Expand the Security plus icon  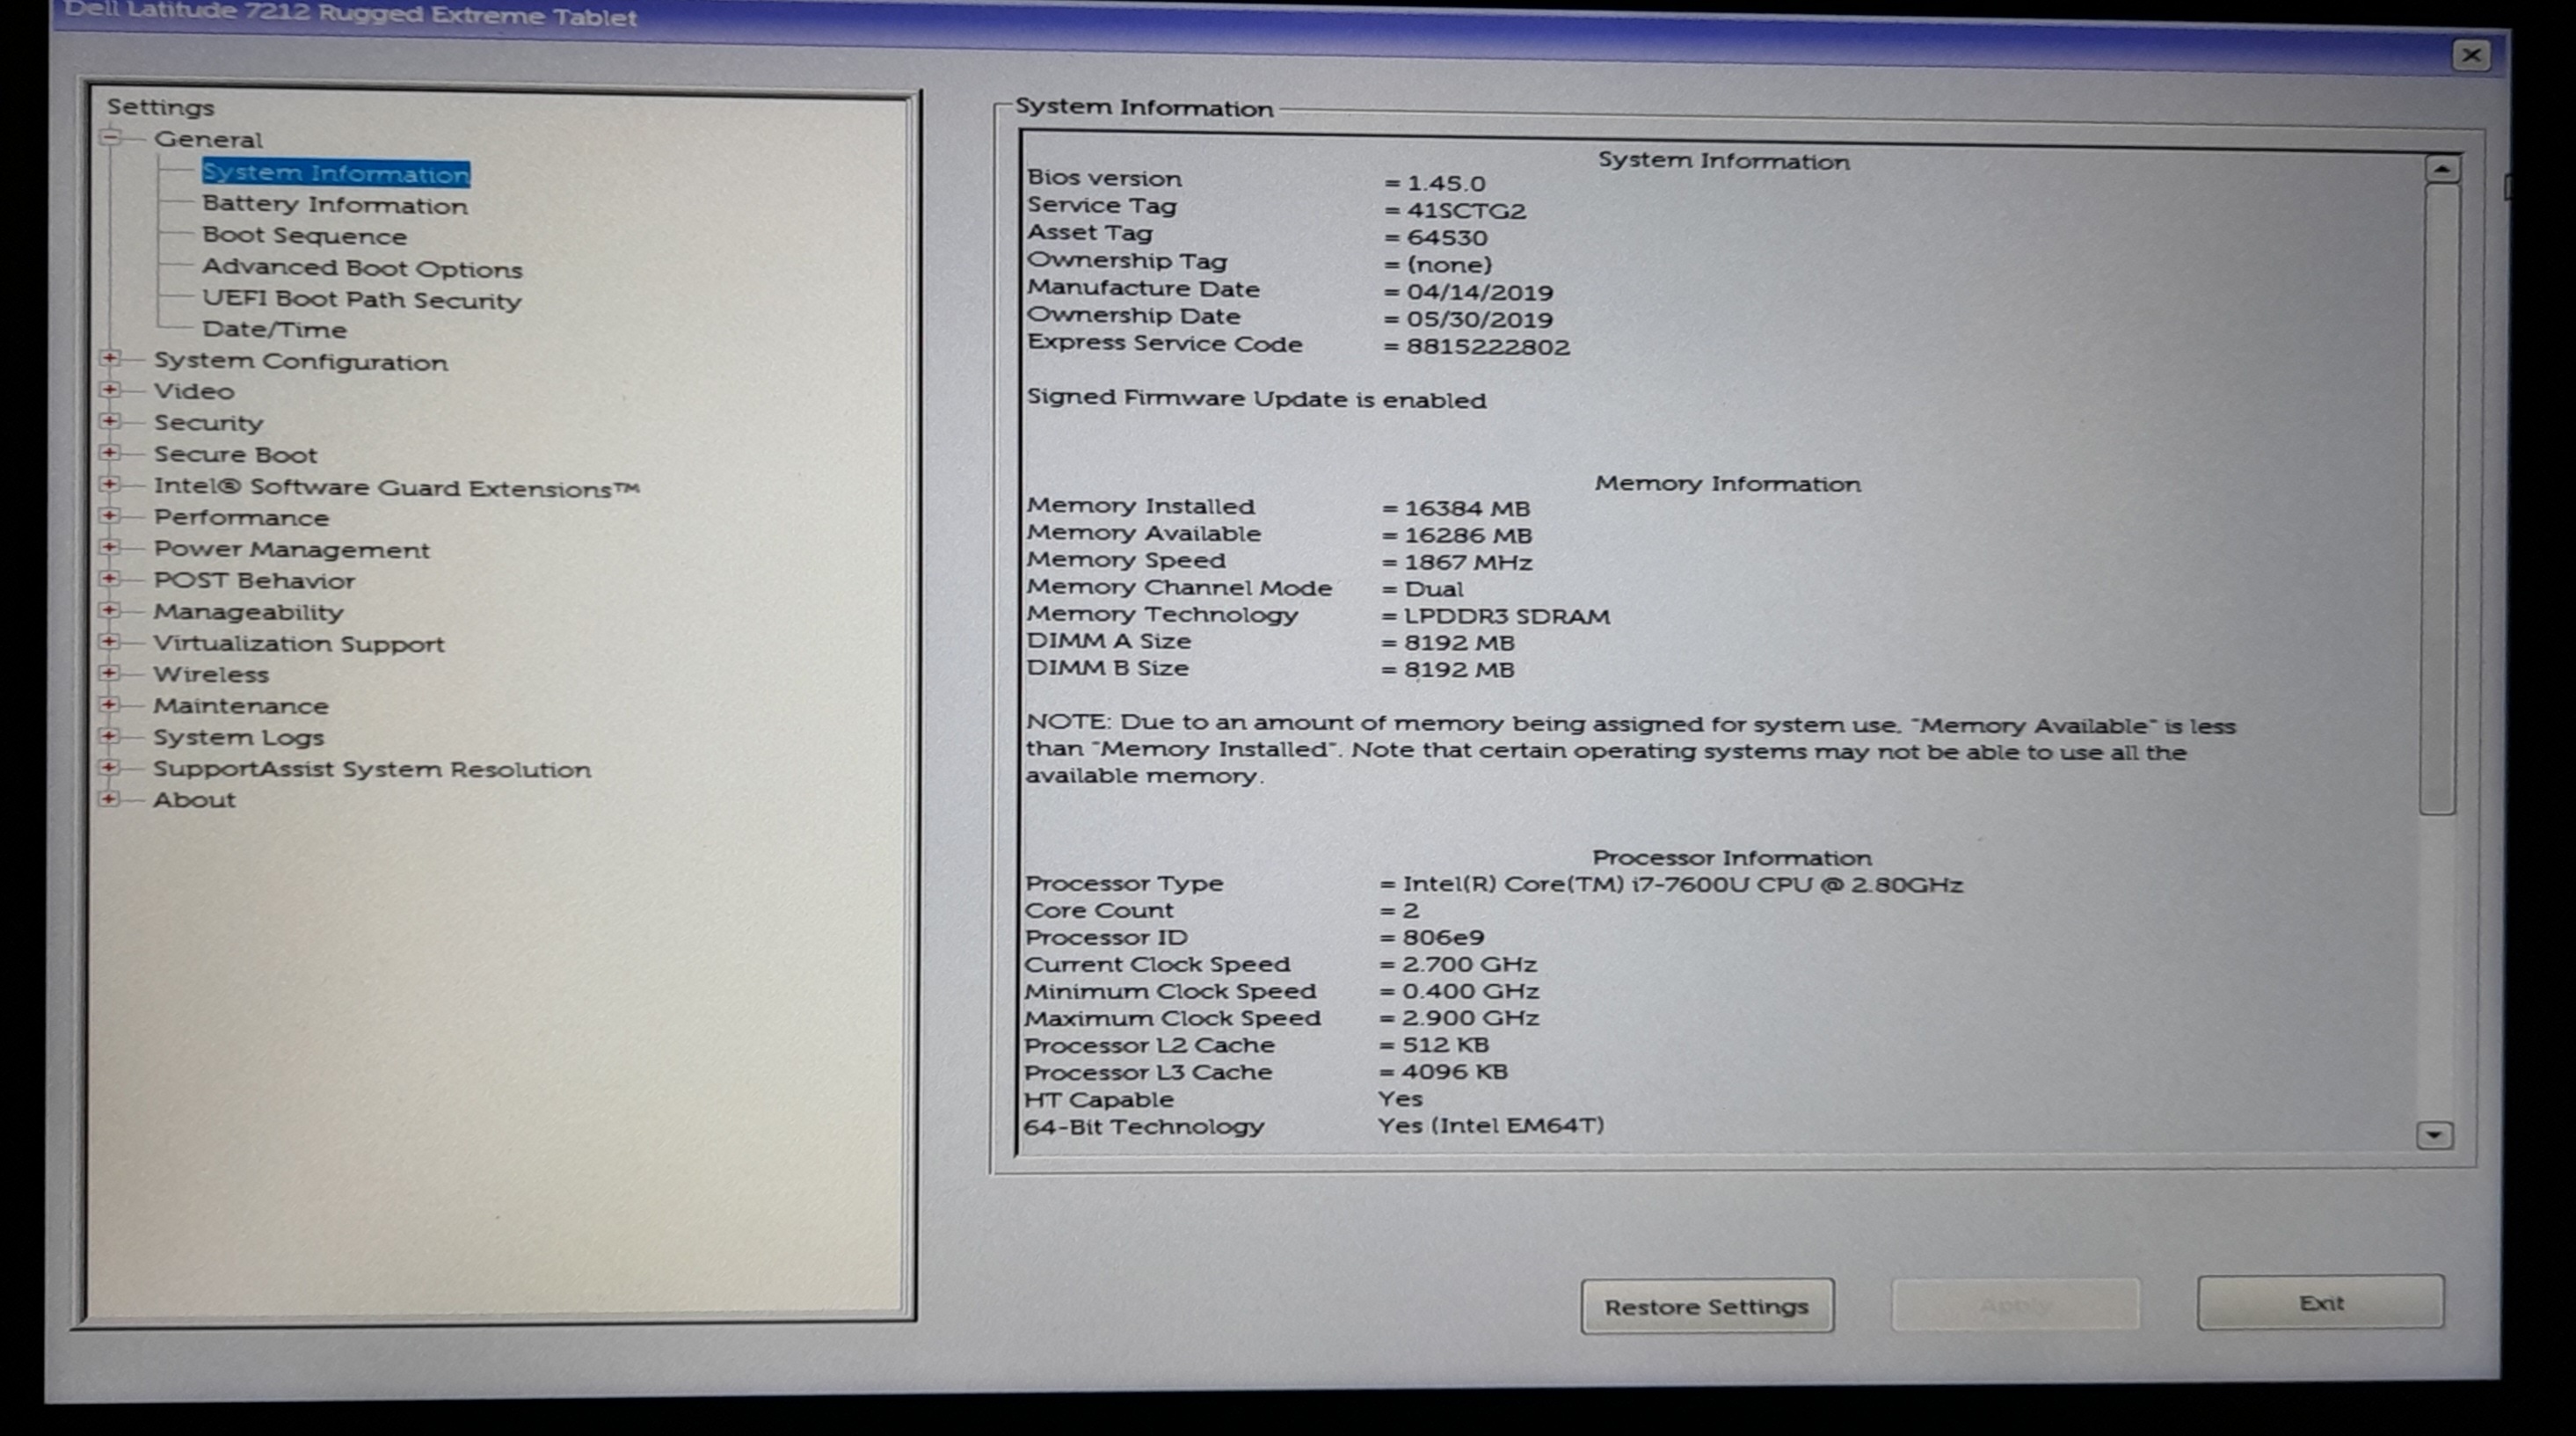[x=110, y=421]
